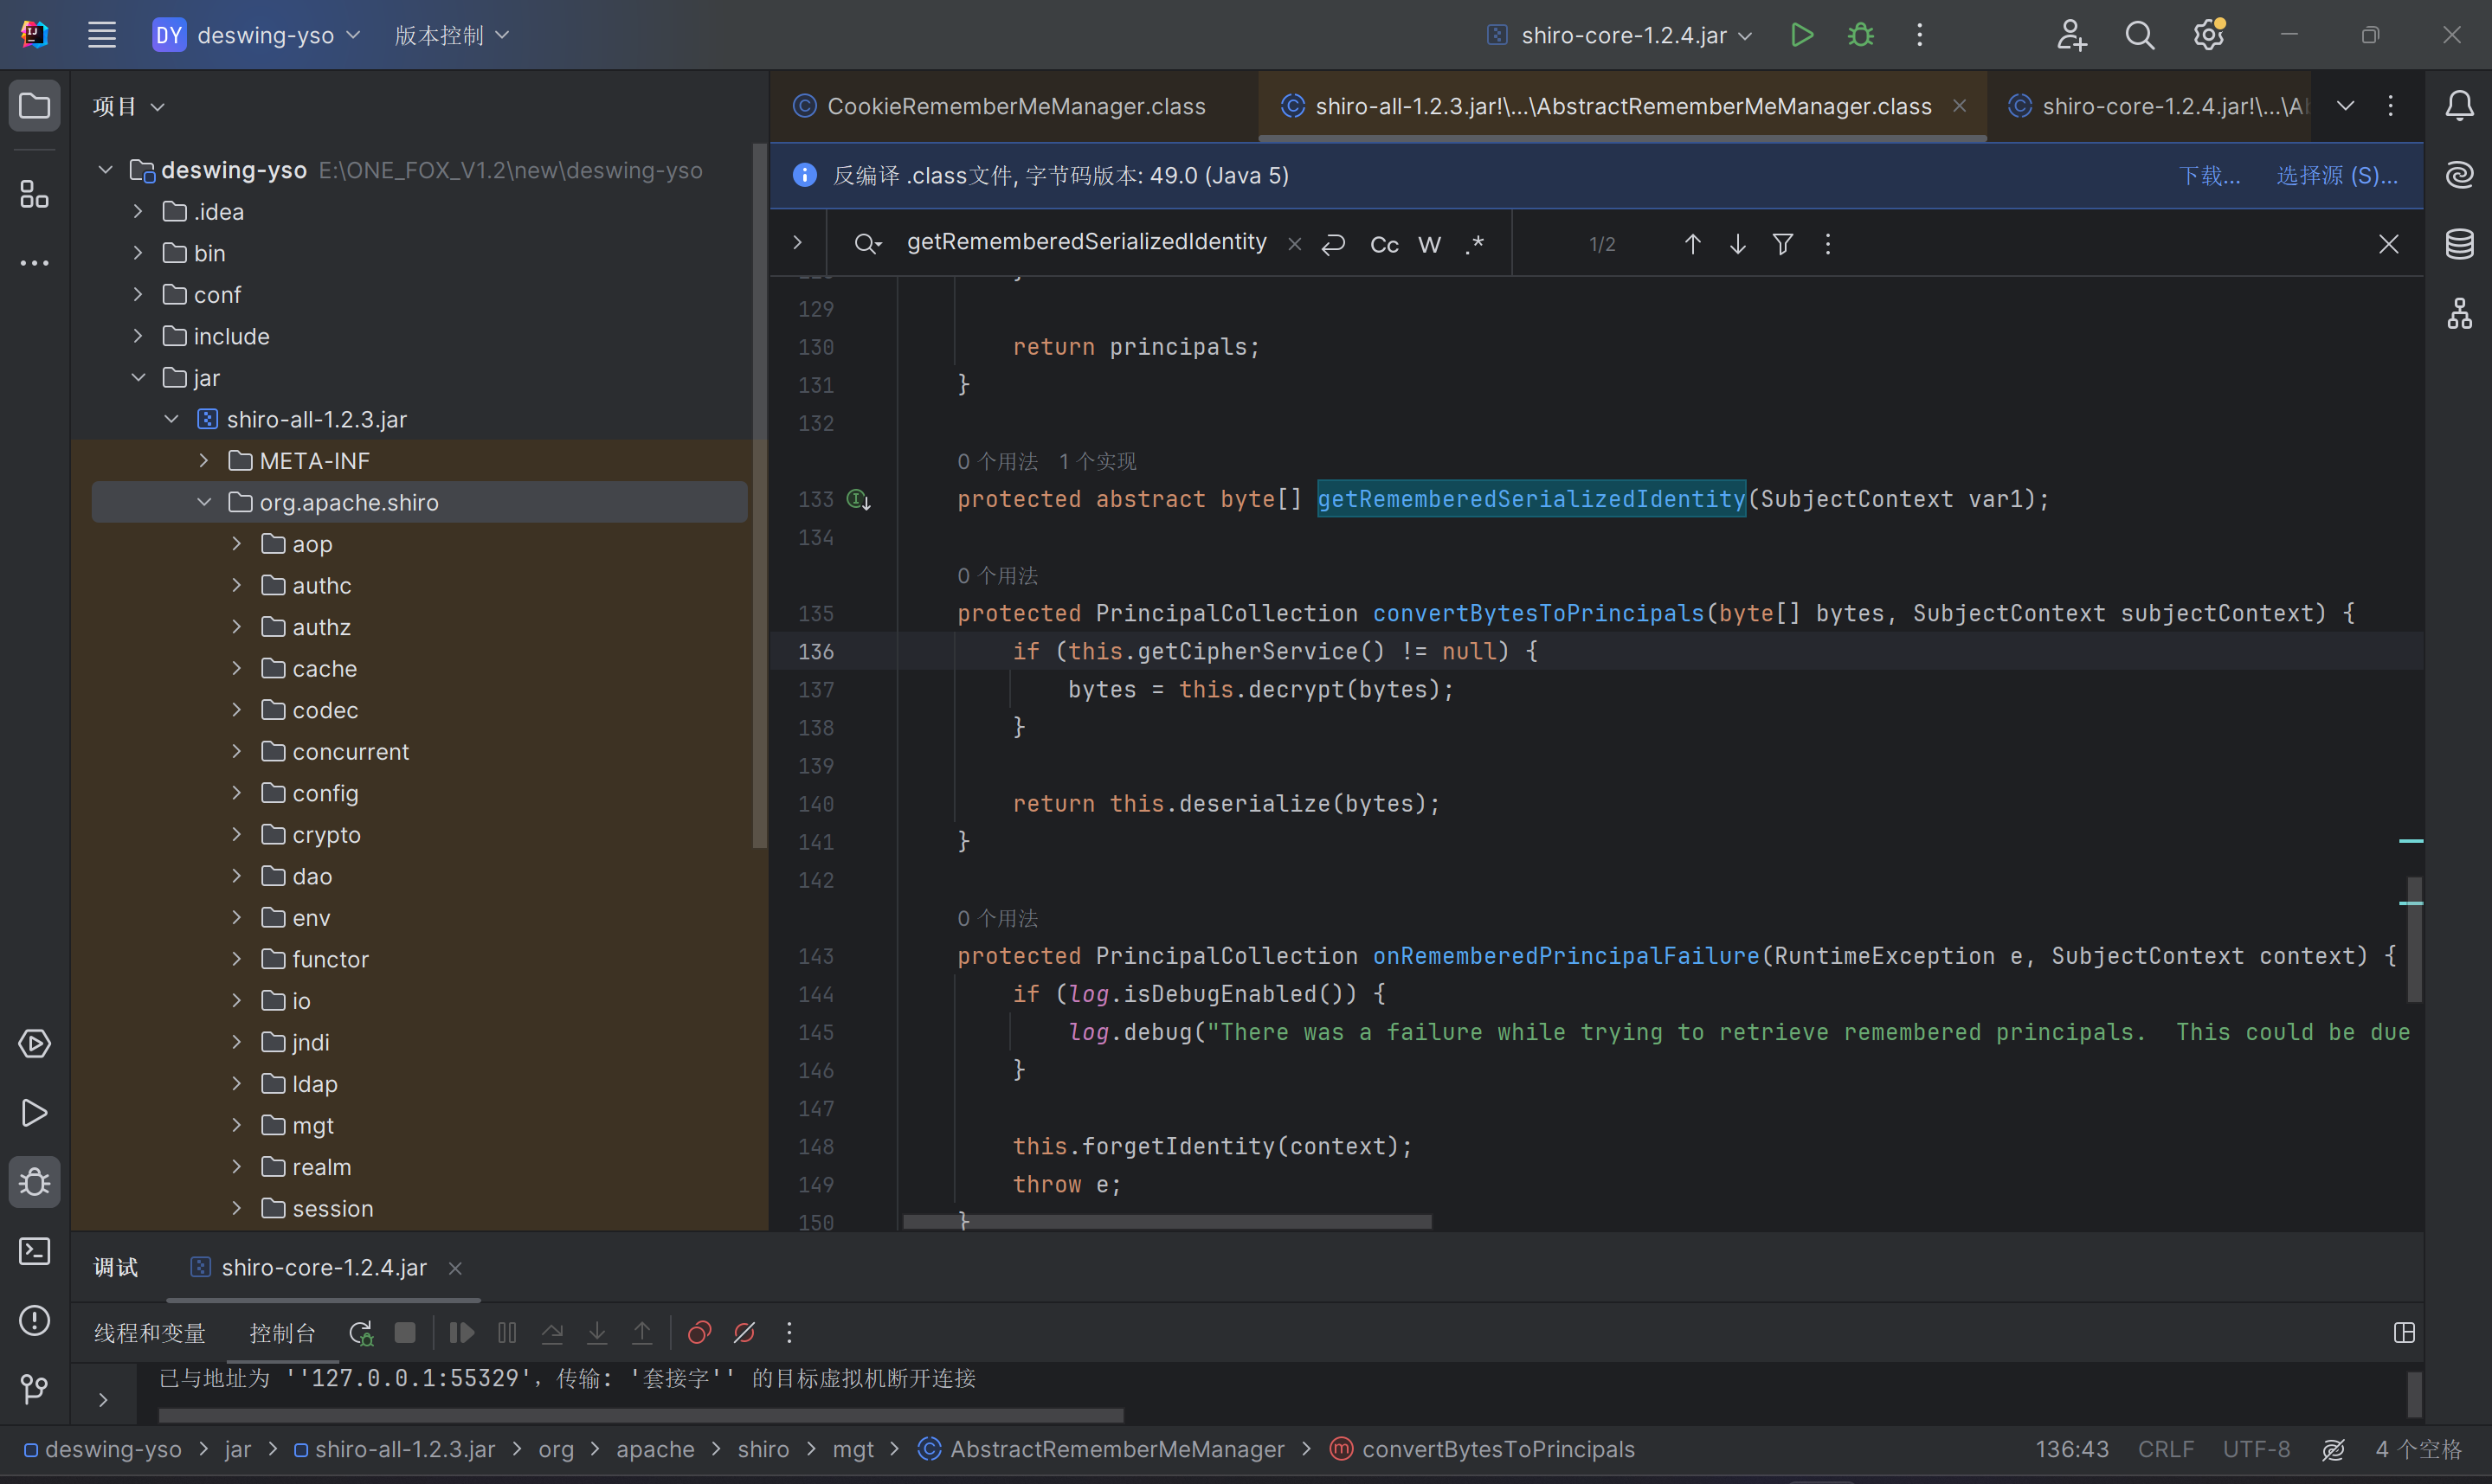The height and width of the screenshot is (1484, 2492).
Task: Collapse shiro-all-1.2.3.jar node
Action: point(171,419)
